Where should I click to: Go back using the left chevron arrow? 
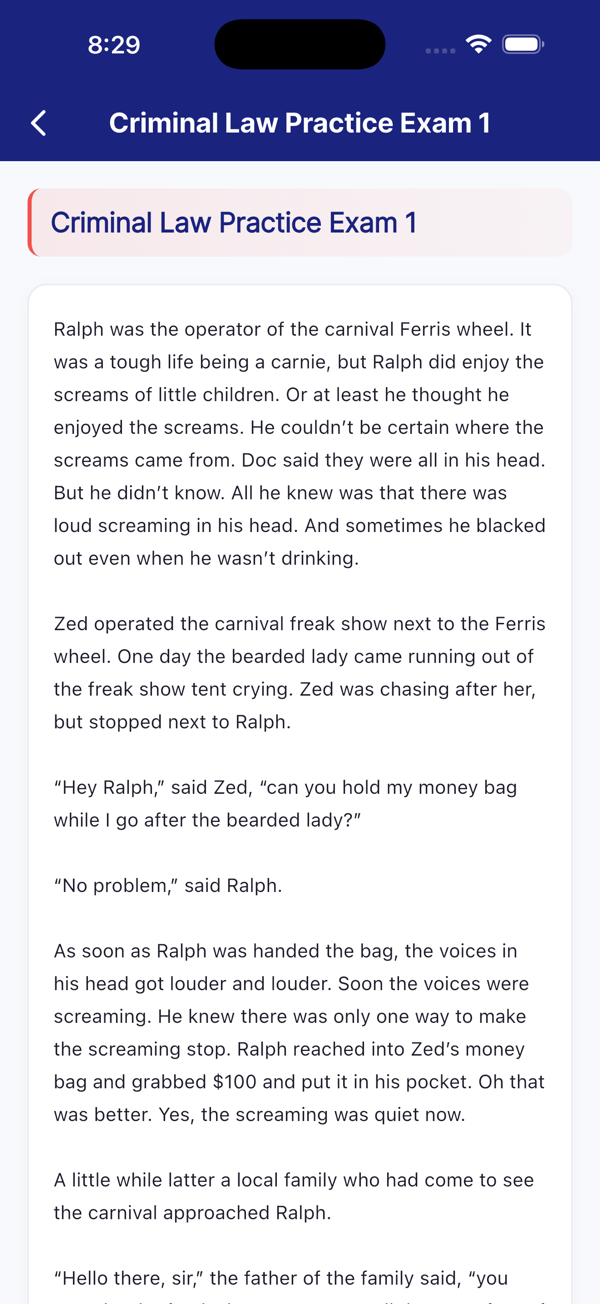[39, 123]
